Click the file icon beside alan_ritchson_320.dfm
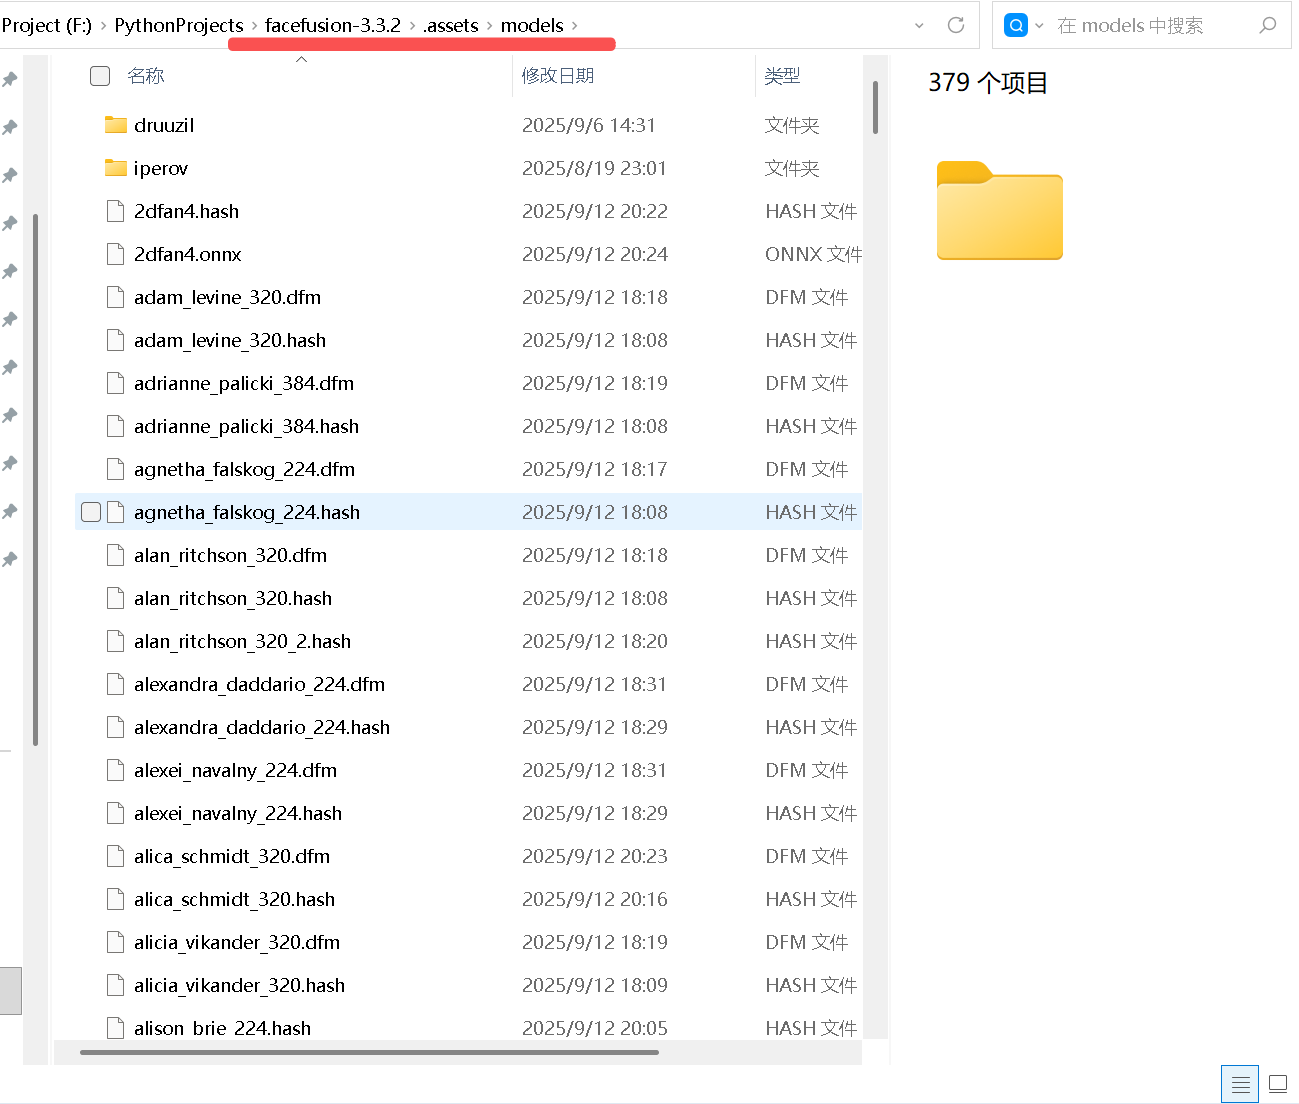The image size is (1299, 1104). (116, 555)
